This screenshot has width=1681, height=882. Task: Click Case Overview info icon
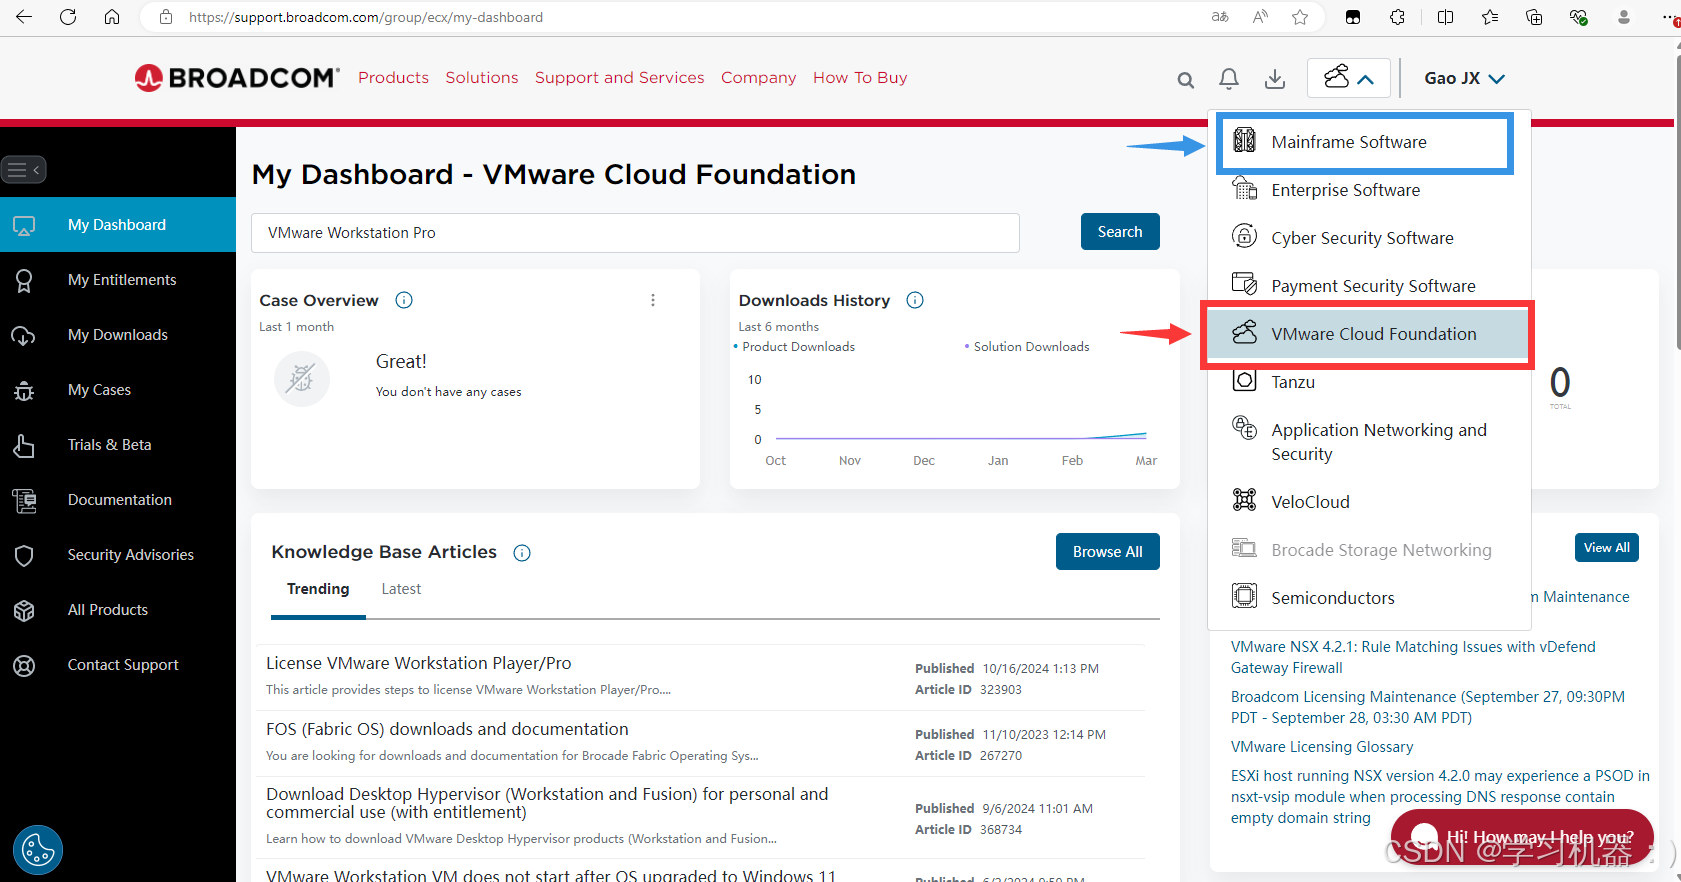(x=404, y=300)
